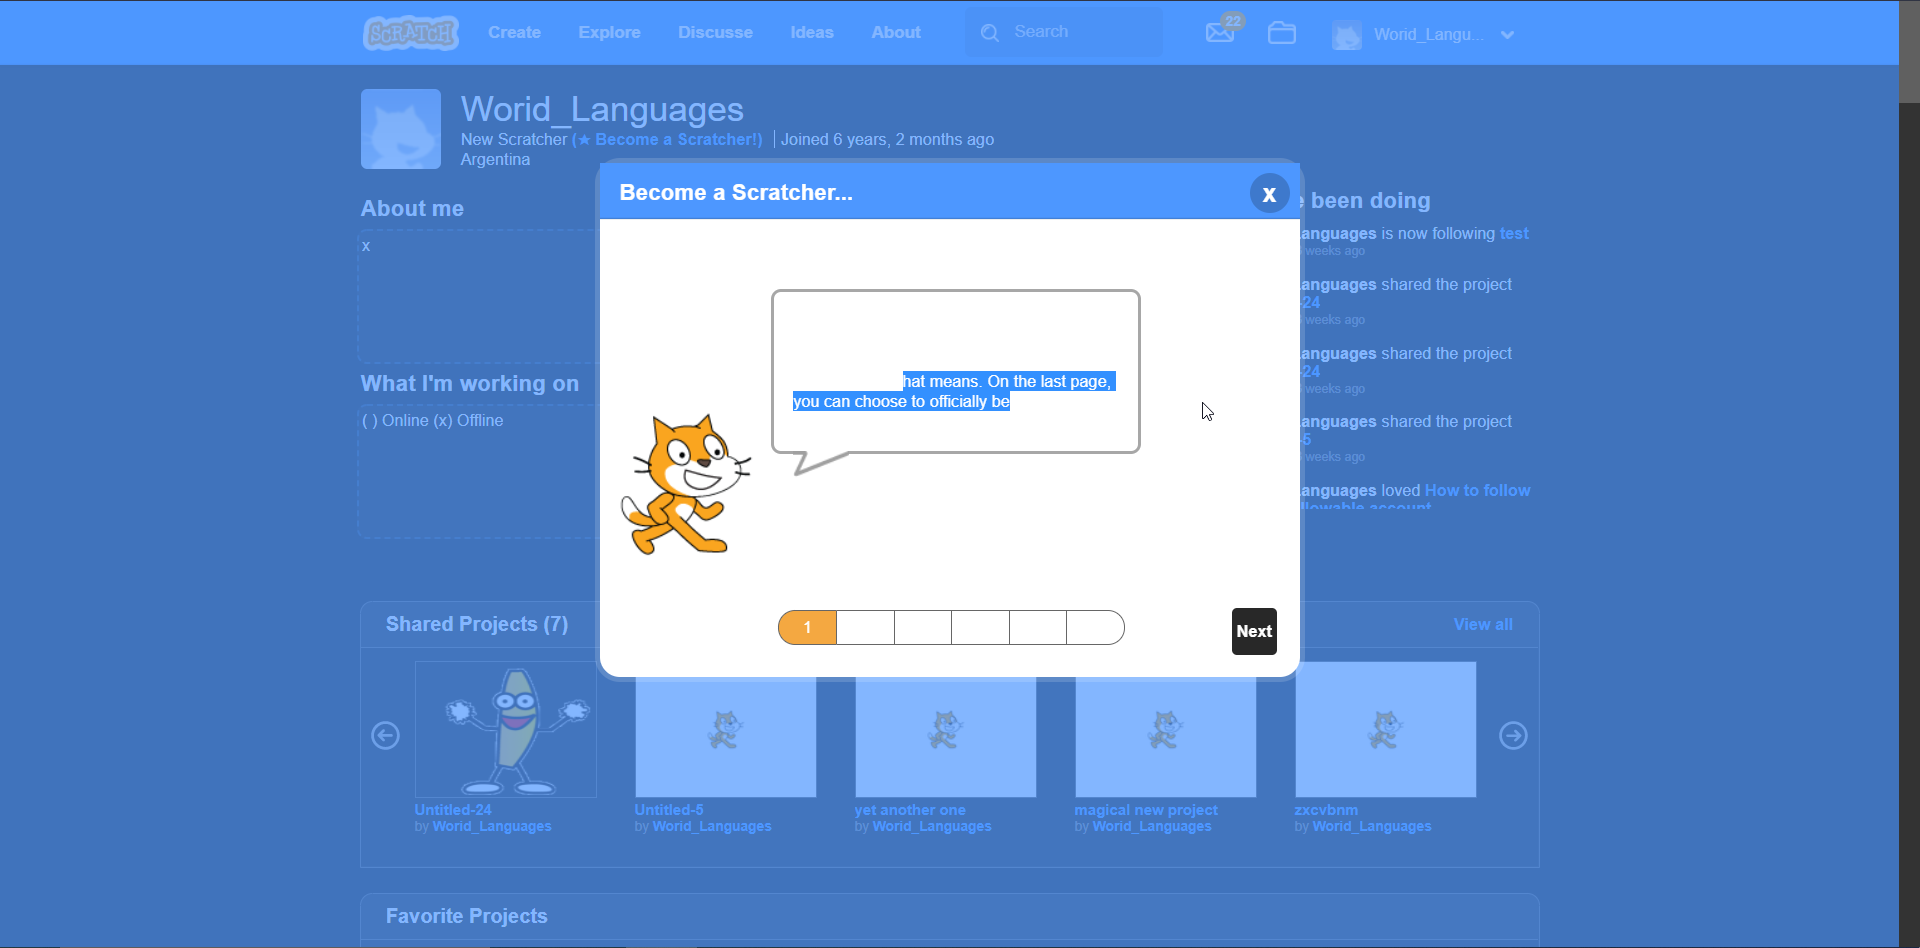Expand the Shared Projects section header
This screenshot has width=1920, height=948.
pyautogui.click(x=476, y=623)
